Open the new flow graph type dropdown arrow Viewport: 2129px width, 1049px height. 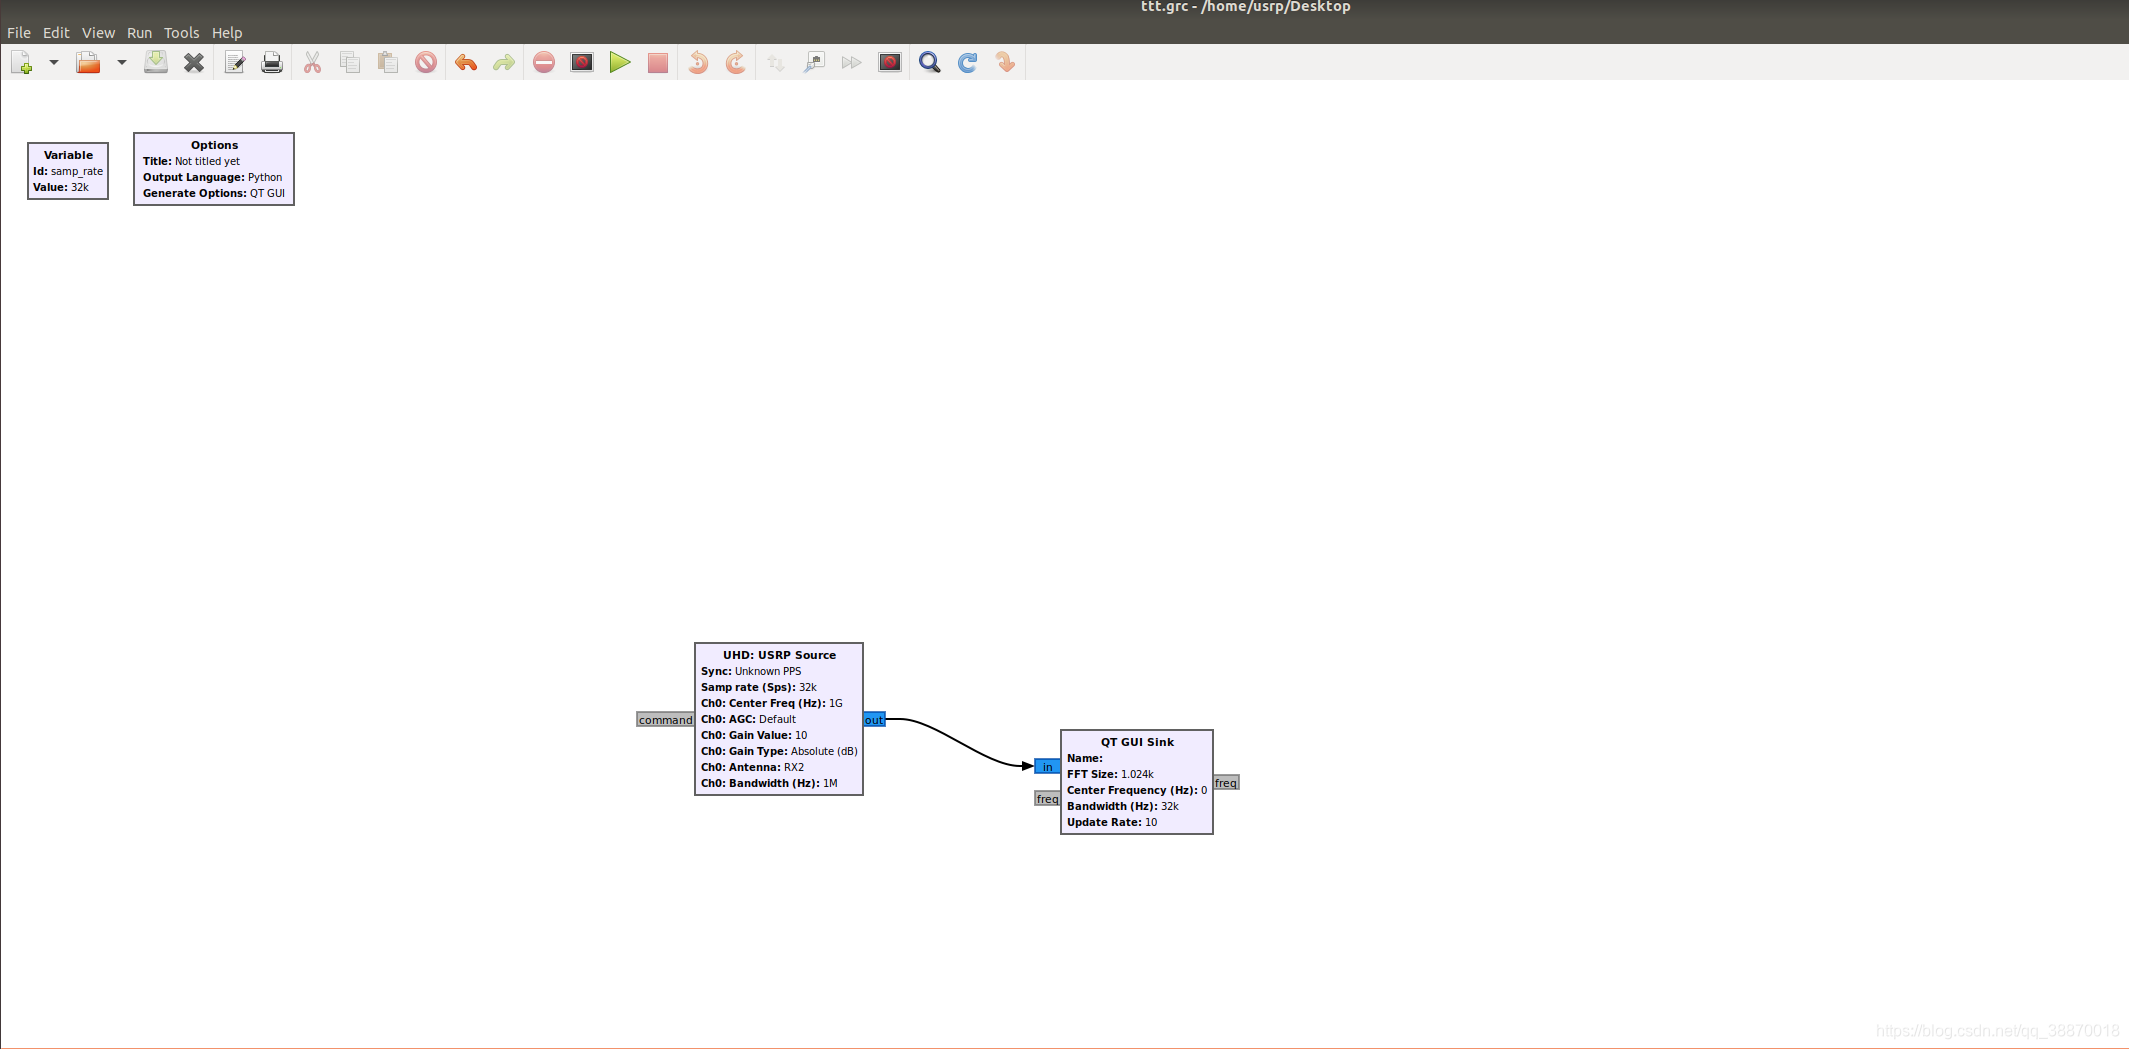pyautogui.click(x=54, y=63)
